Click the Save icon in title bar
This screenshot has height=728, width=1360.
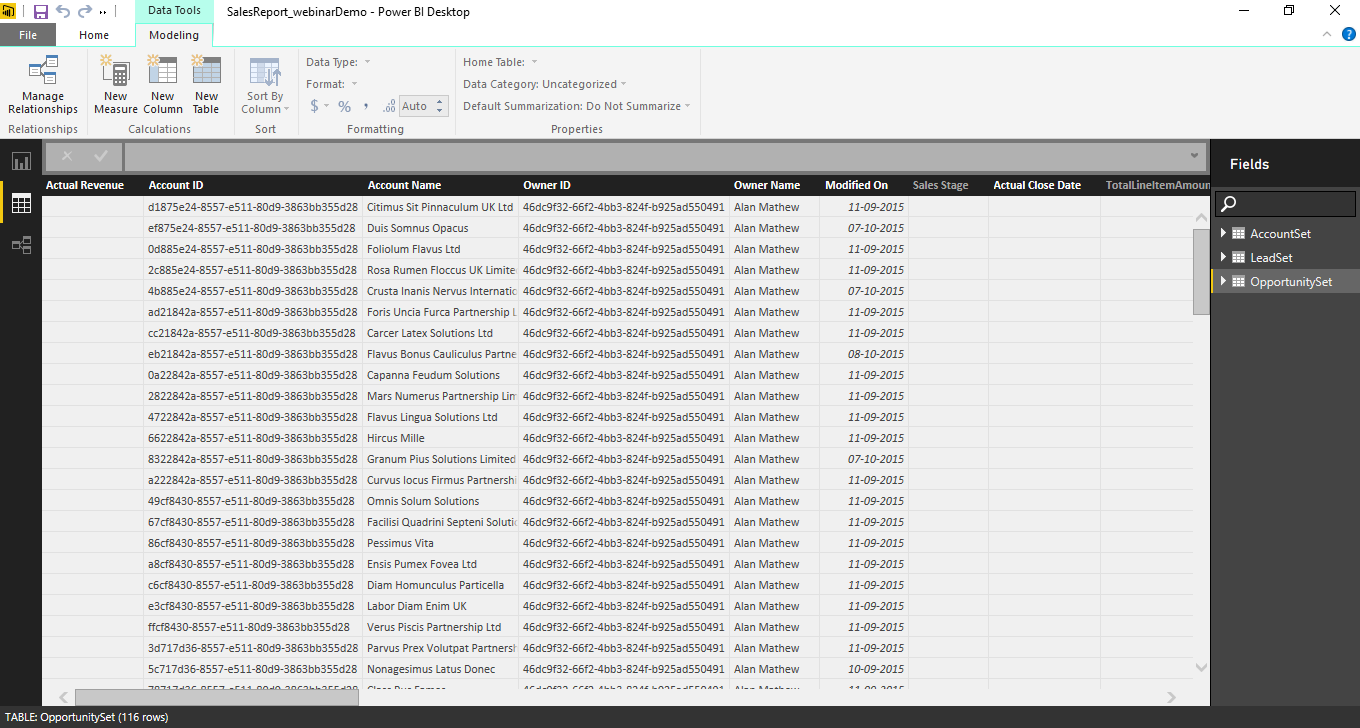pos(41,12)
